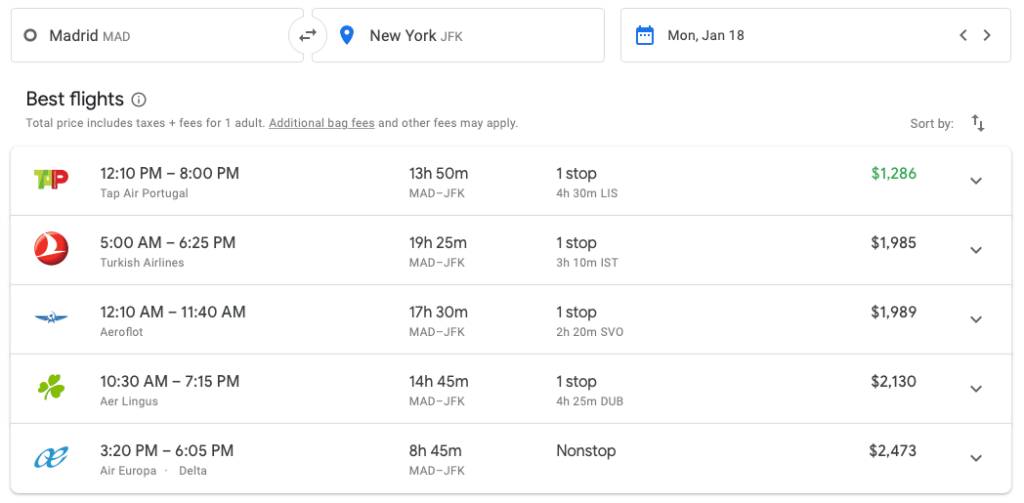This screenshot has height=503, width=1024.
Task: Edit the Madrid MAD origin field
Action: pos(150,36)
